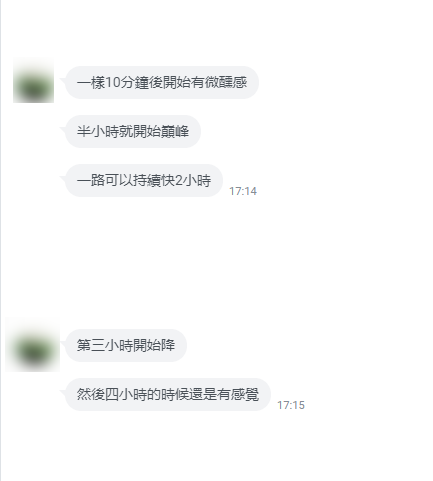Click the 17:14 timestamp
The height and width of the screenshot is (481, 433).
[243, 191]
